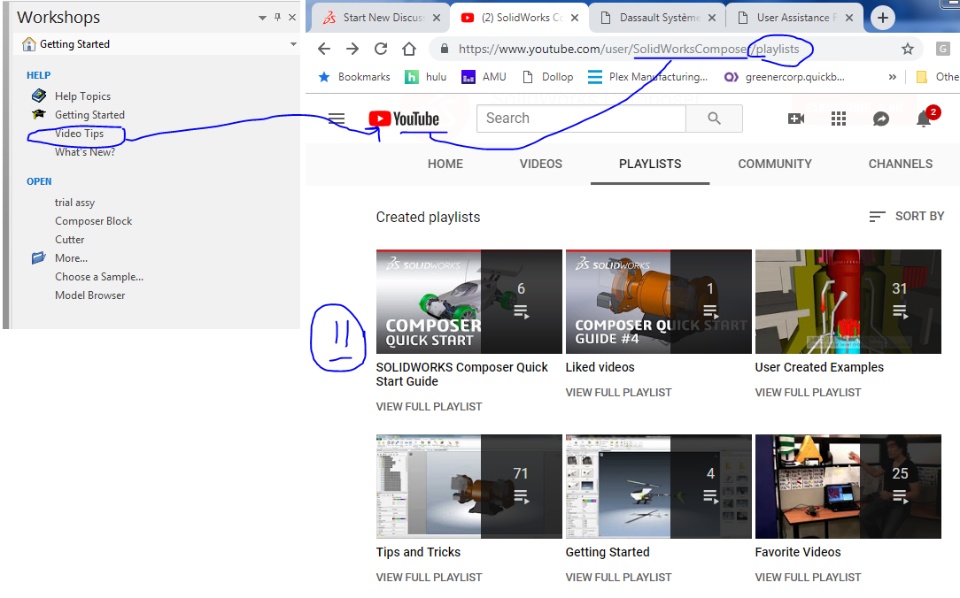Screen dimensions: 960x598
Task: Open the browser home page
Action: (x=409, y=48)
